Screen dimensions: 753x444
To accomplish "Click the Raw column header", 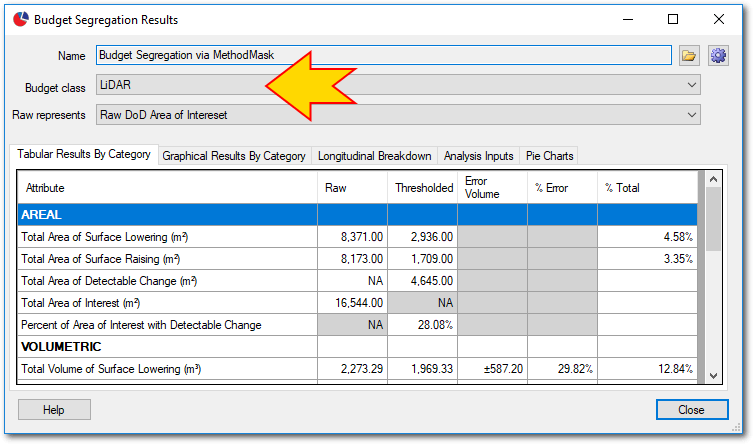I will 352,188.
